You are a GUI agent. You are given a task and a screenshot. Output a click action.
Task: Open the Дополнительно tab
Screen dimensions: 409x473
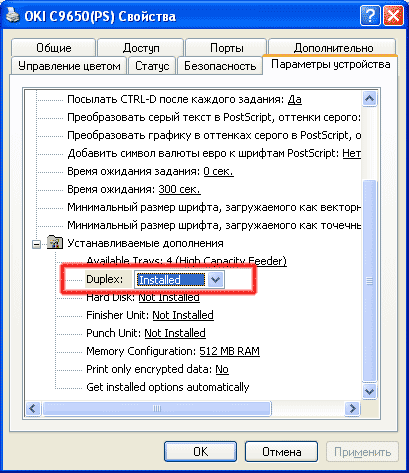[333, 48]
